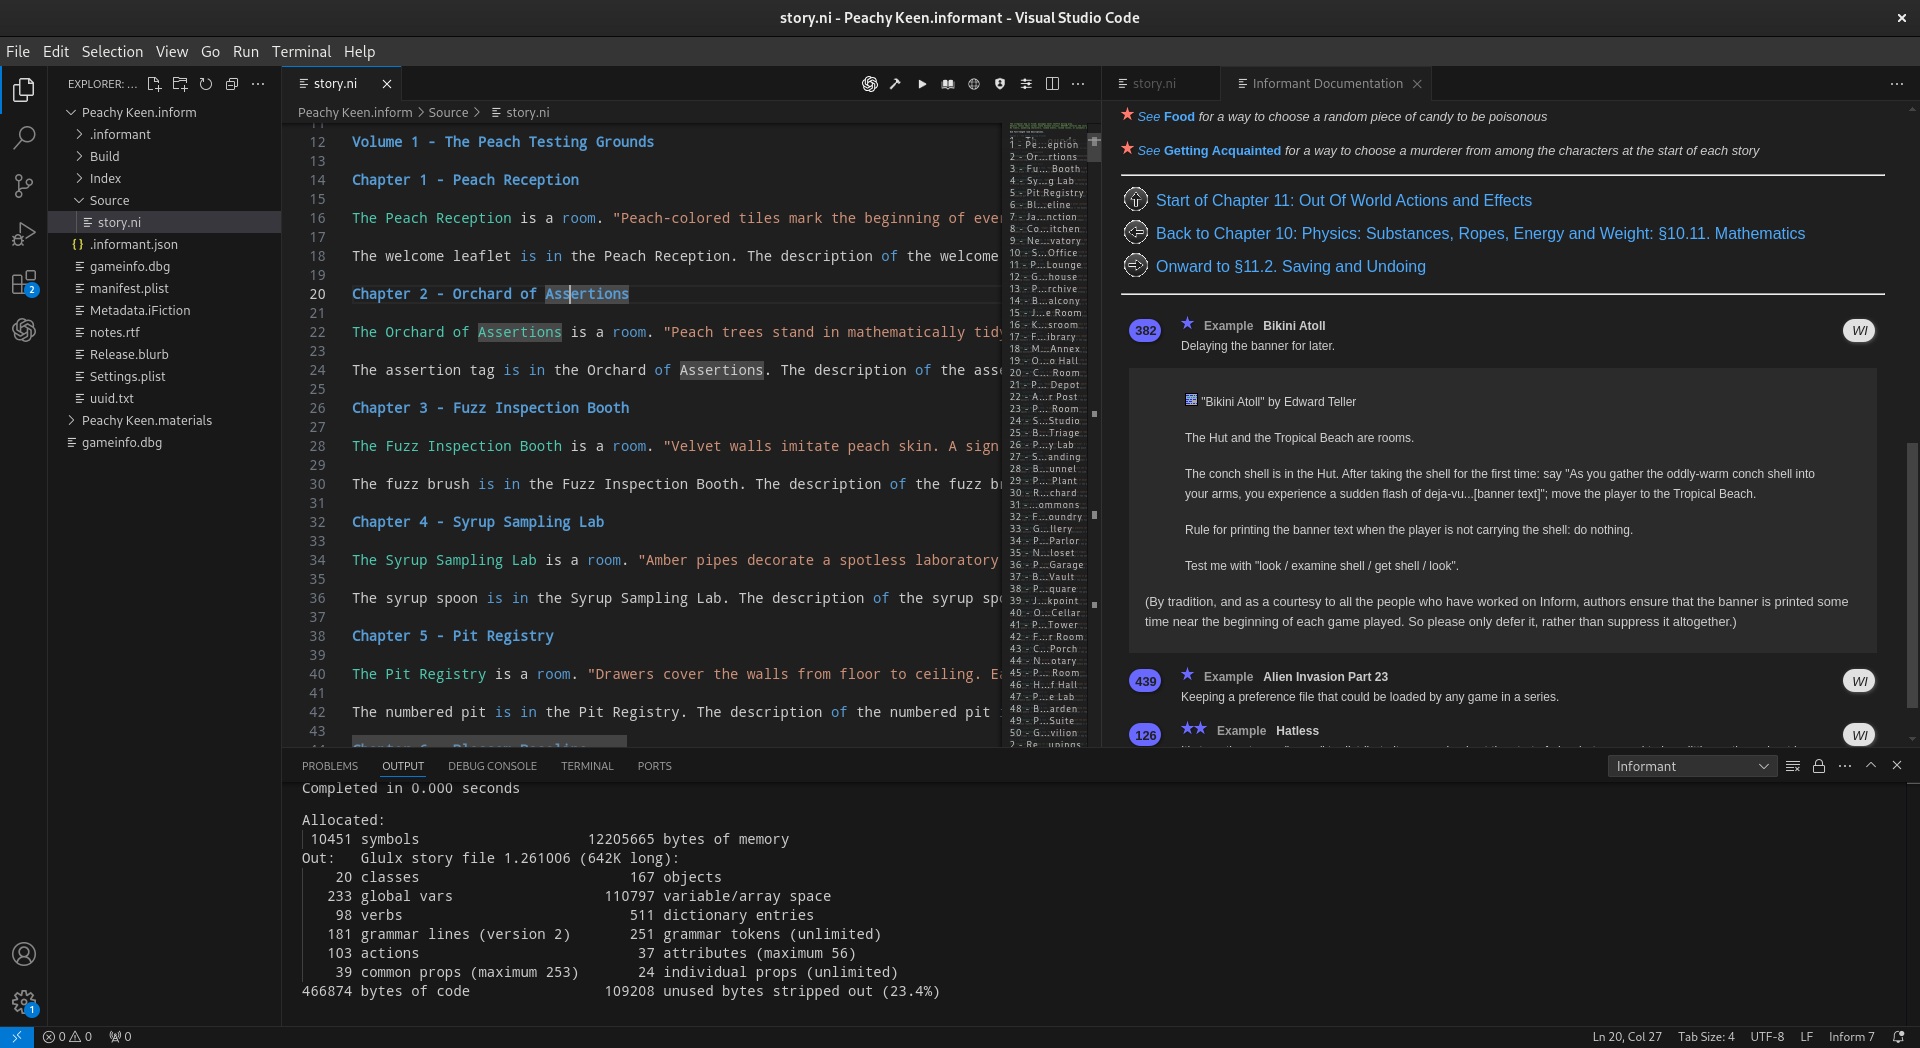Screen dimensions: 1920x1048
Task: Click the shield person icon in editor toolbar
Action: pyautogui.click(x=1000, y=84)
